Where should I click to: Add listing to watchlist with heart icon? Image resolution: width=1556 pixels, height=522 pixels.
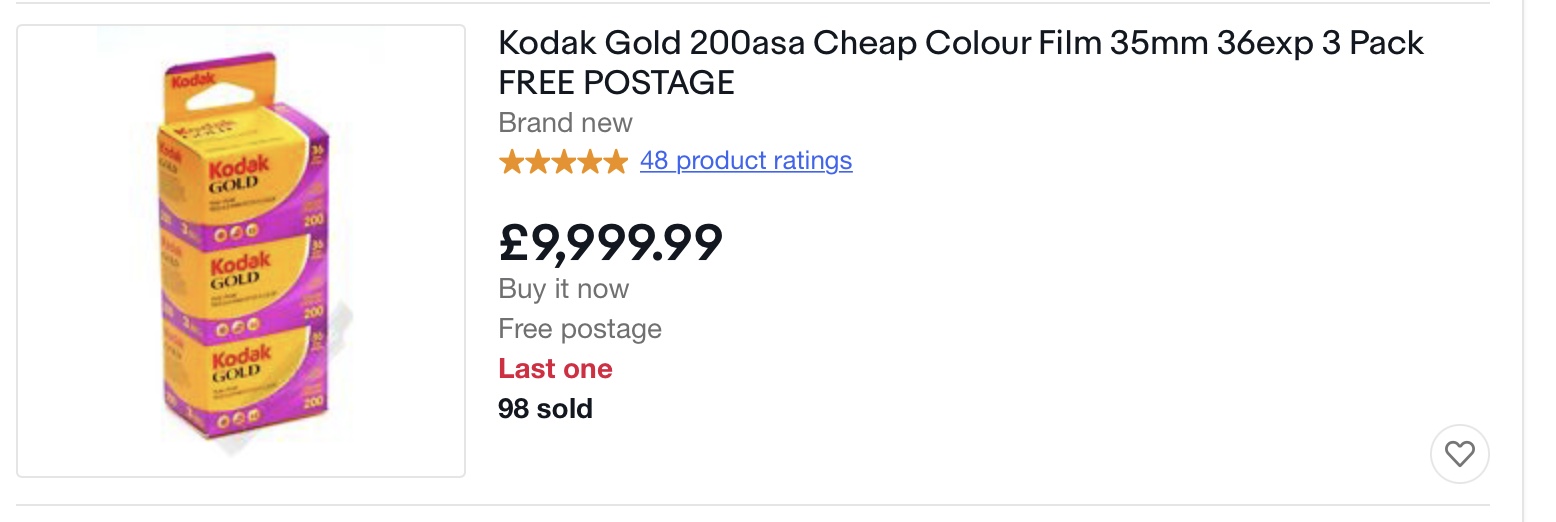pos(1459,455)
